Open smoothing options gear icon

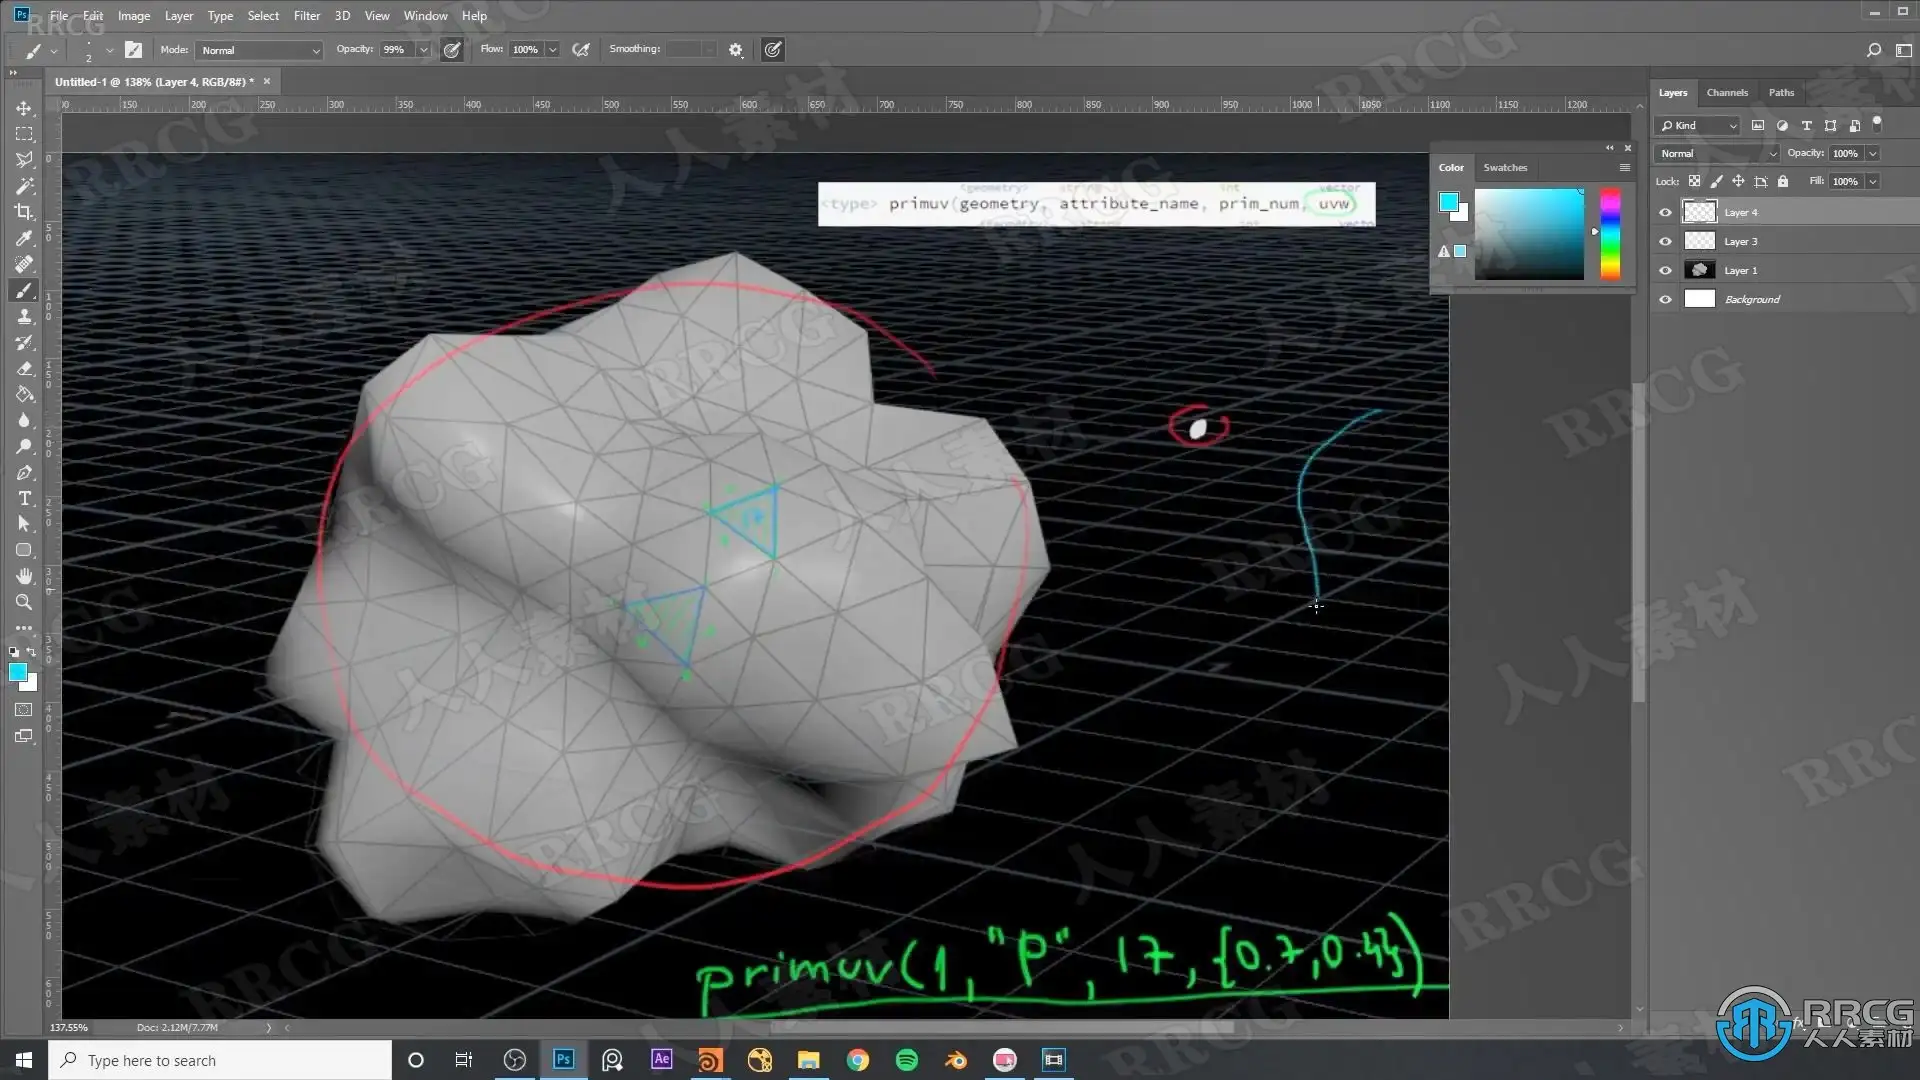tap(736, 50)
